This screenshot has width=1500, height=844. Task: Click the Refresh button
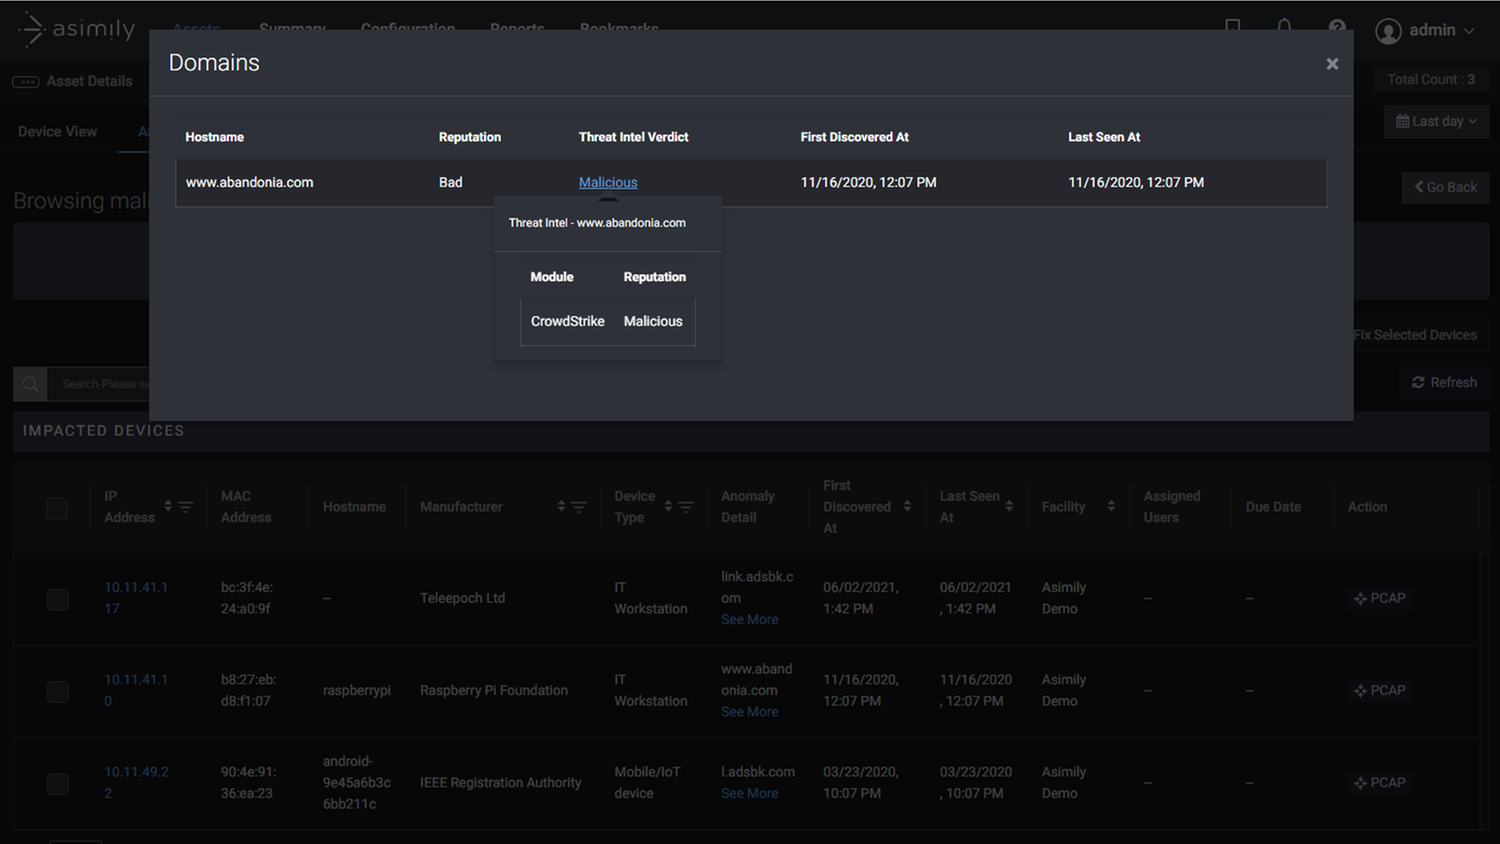[1443, 382]
